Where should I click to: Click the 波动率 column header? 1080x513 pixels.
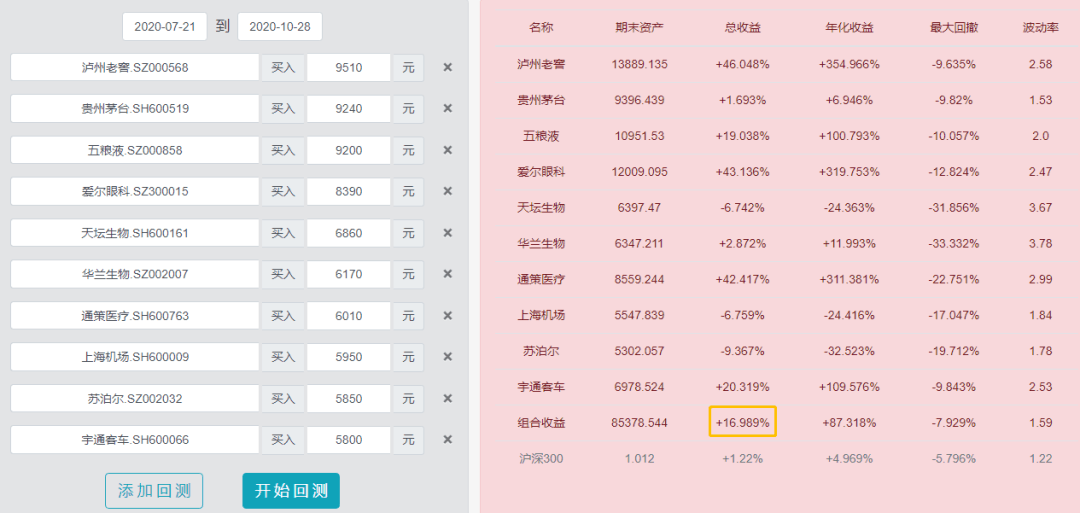[x=1041, y=28]
